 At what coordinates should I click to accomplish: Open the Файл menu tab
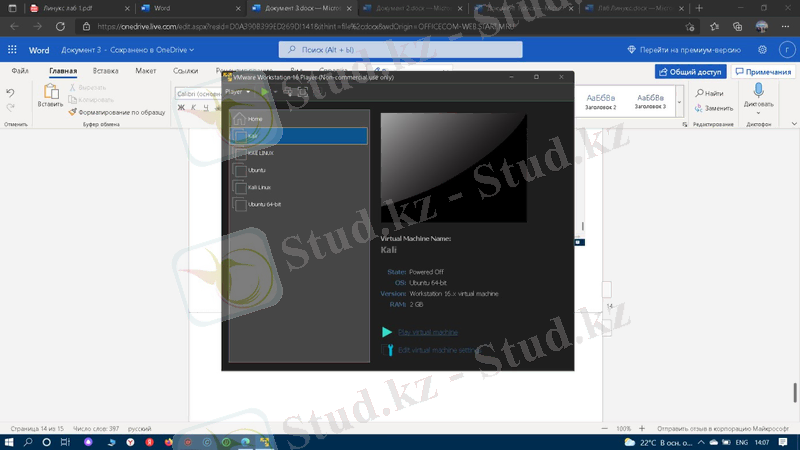pos(20,71)
